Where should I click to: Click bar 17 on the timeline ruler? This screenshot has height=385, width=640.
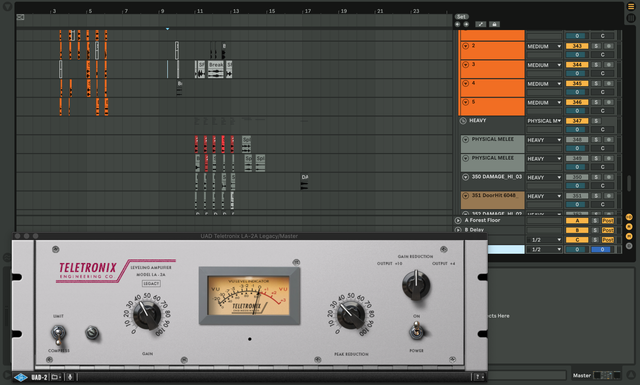[308, 11]
